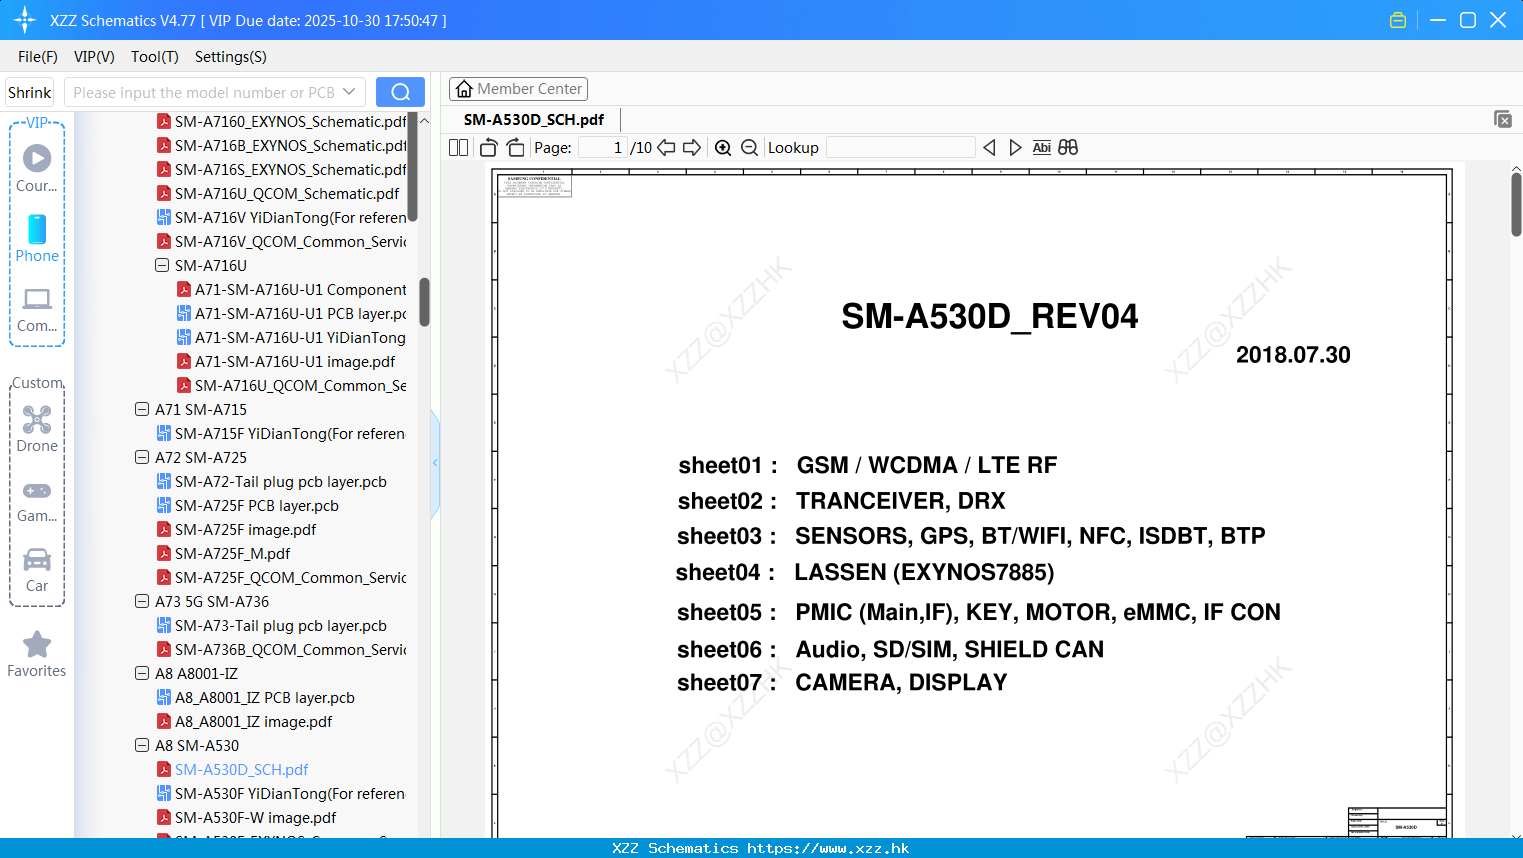Open the Drone category

[x=37, y=429]
